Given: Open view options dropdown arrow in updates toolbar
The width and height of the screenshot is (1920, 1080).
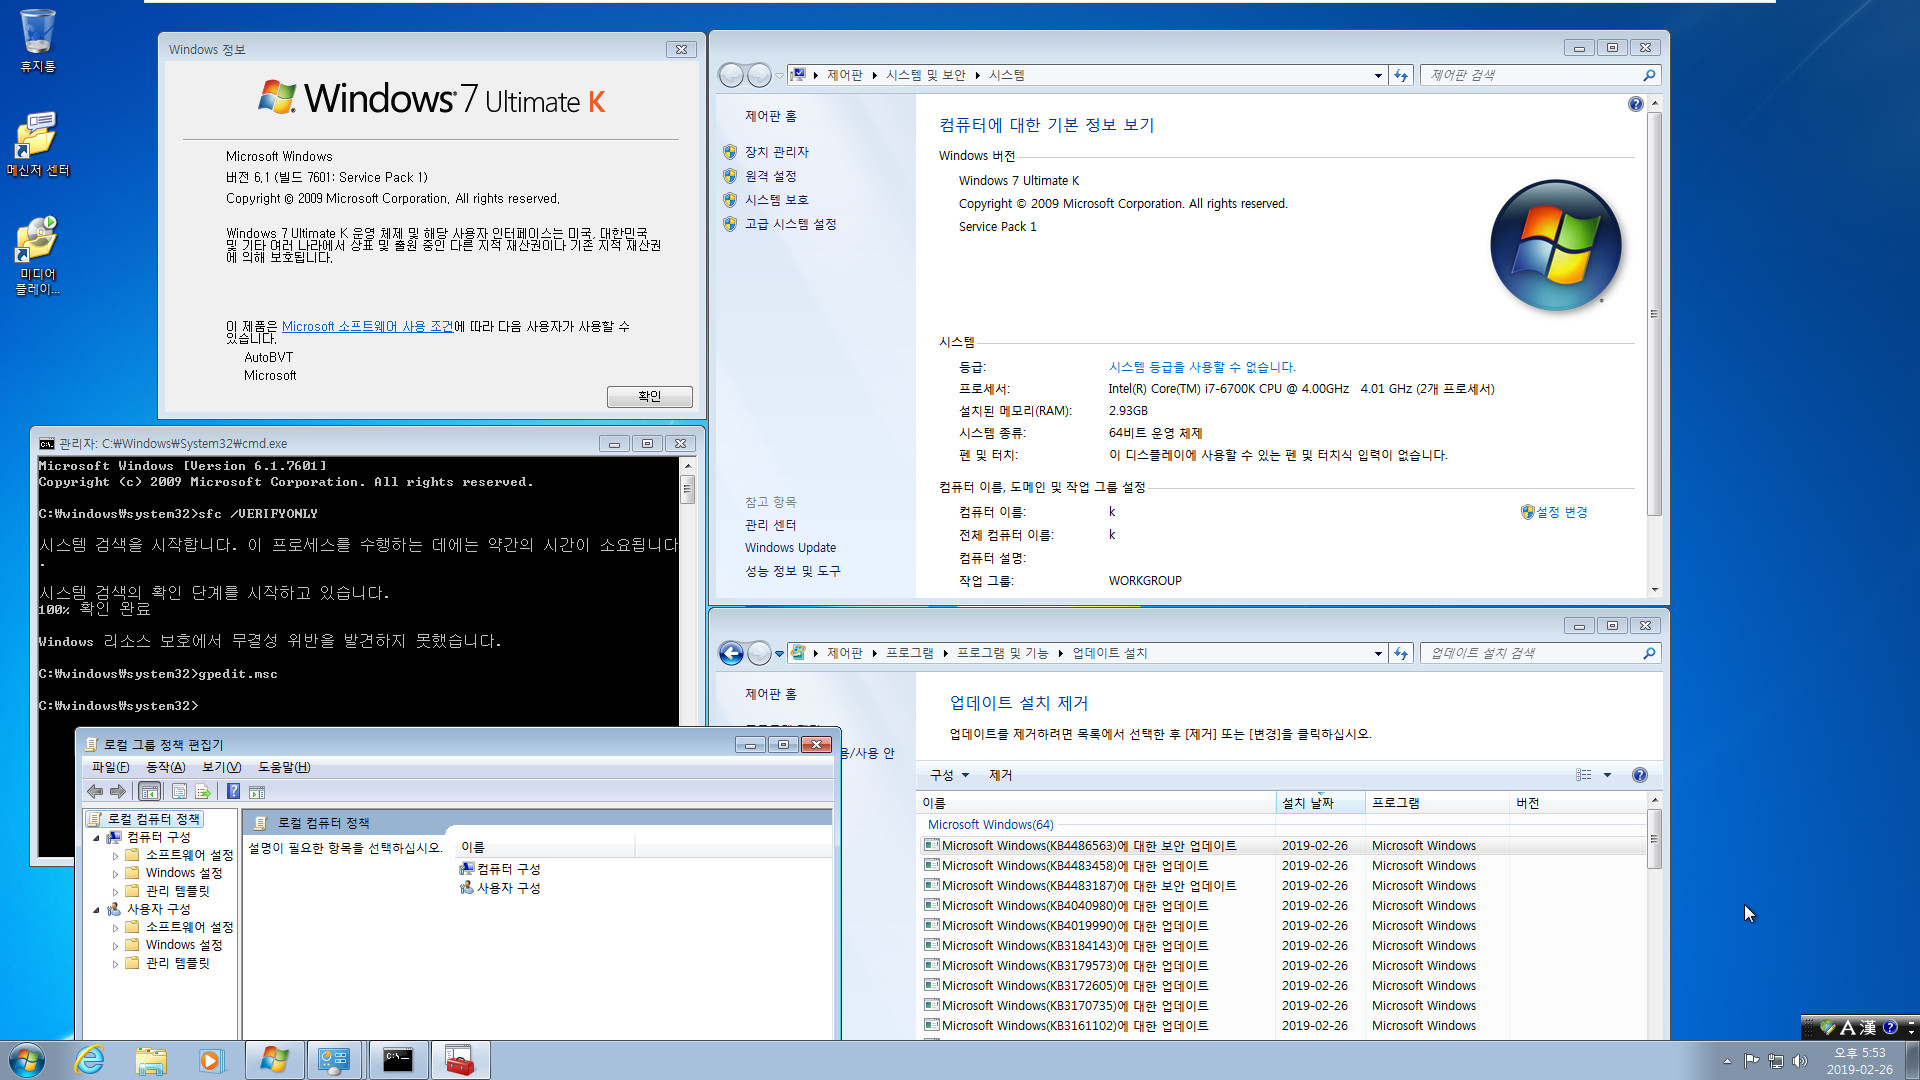Looking at the screenshot, I should point(1607,775).
